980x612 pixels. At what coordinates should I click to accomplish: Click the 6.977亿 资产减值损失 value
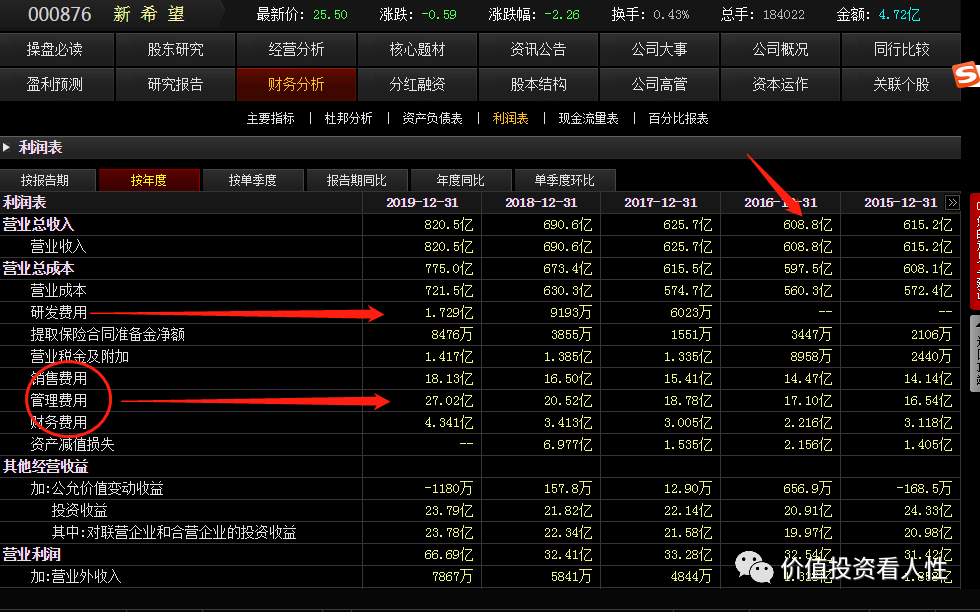(x=568, y=444)
